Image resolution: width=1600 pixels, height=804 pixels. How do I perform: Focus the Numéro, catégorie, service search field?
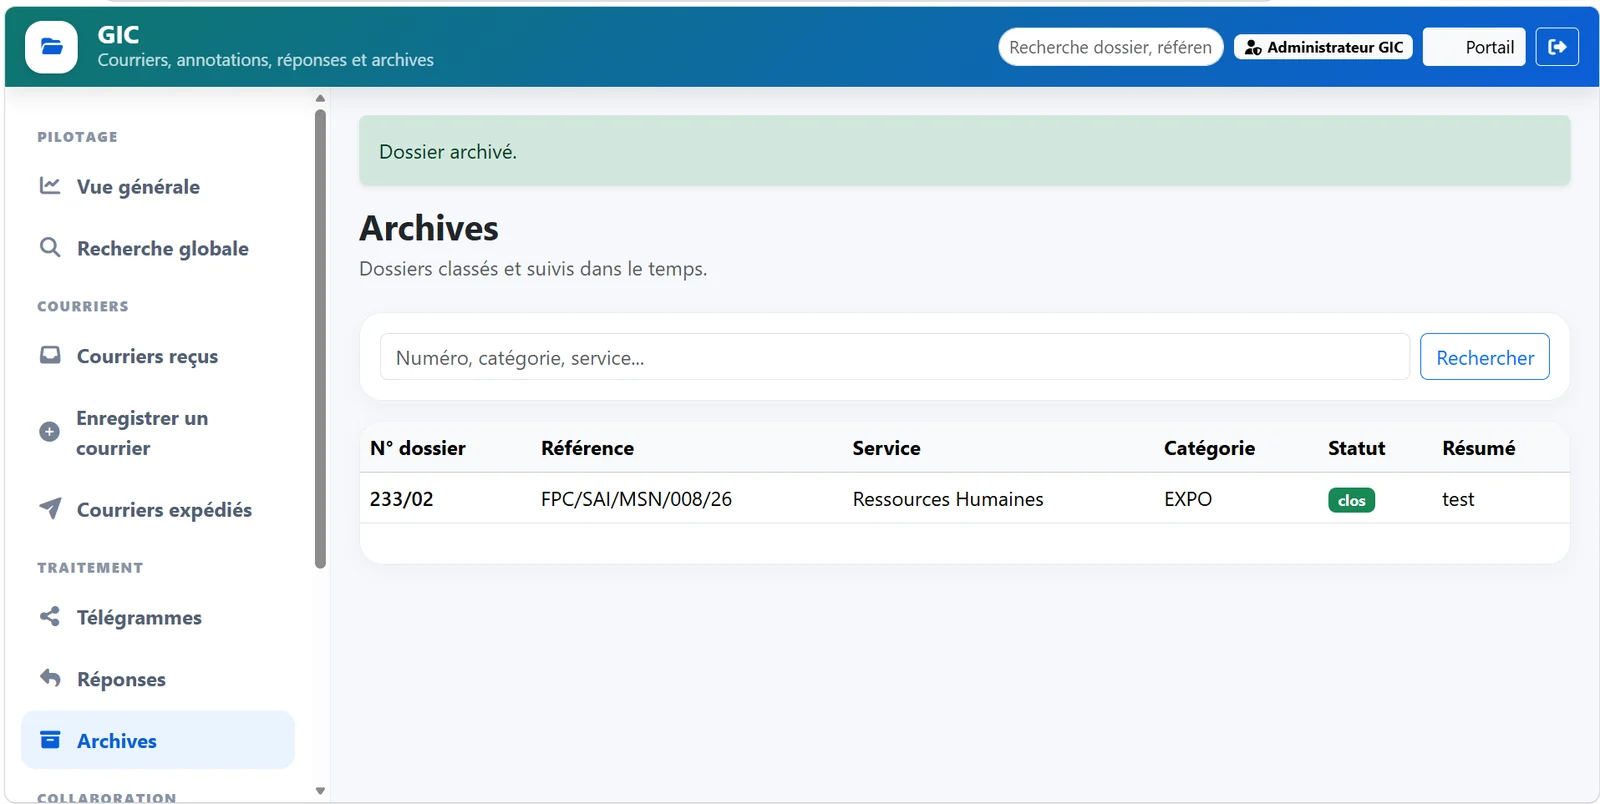[895, 357]
